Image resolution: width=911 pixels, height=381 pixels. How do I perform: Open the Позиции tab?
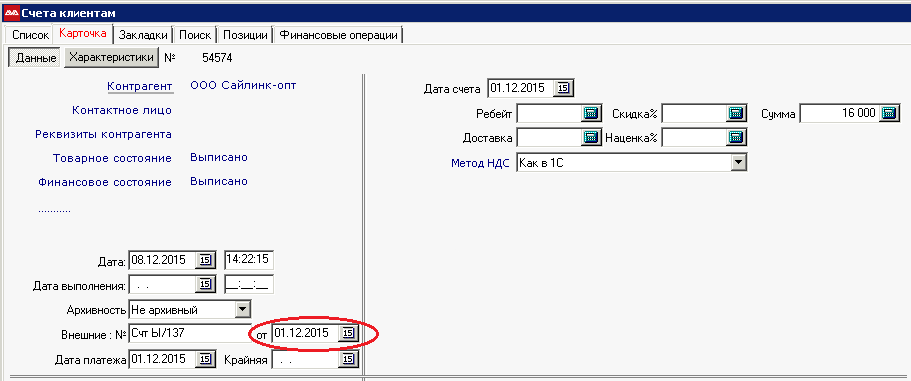point(245,35)
